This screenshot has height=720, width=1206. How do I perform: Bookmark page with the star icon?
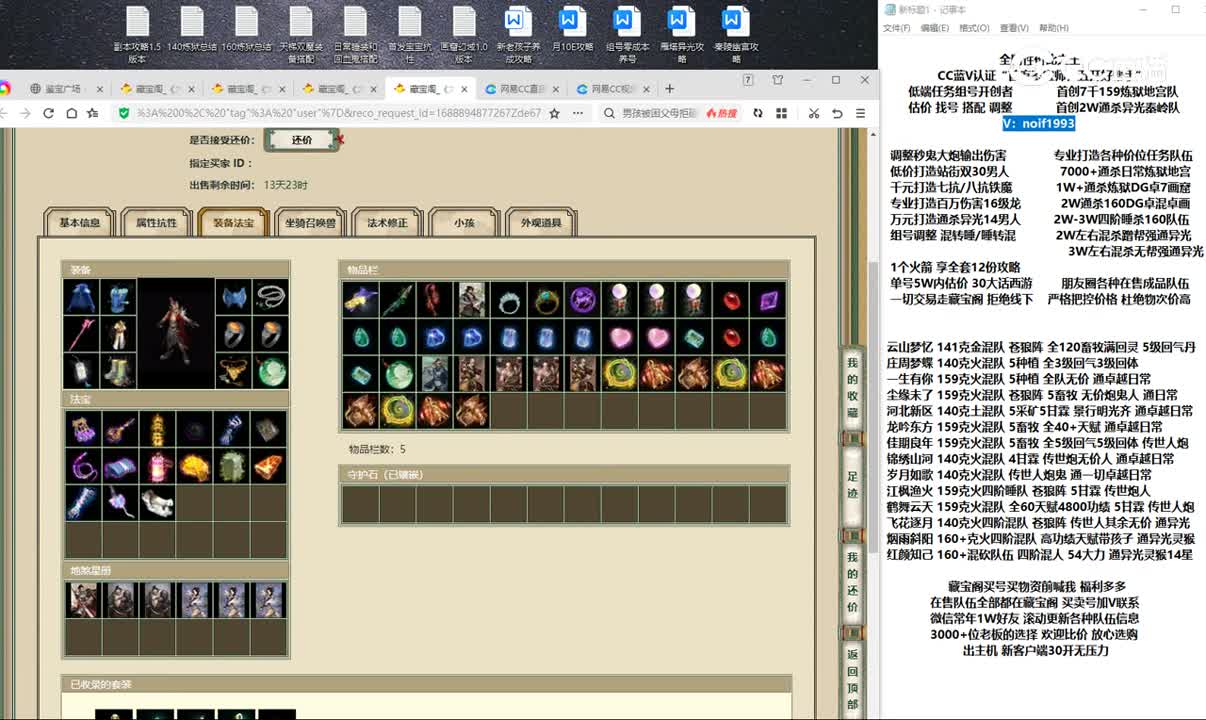point(554,113)
